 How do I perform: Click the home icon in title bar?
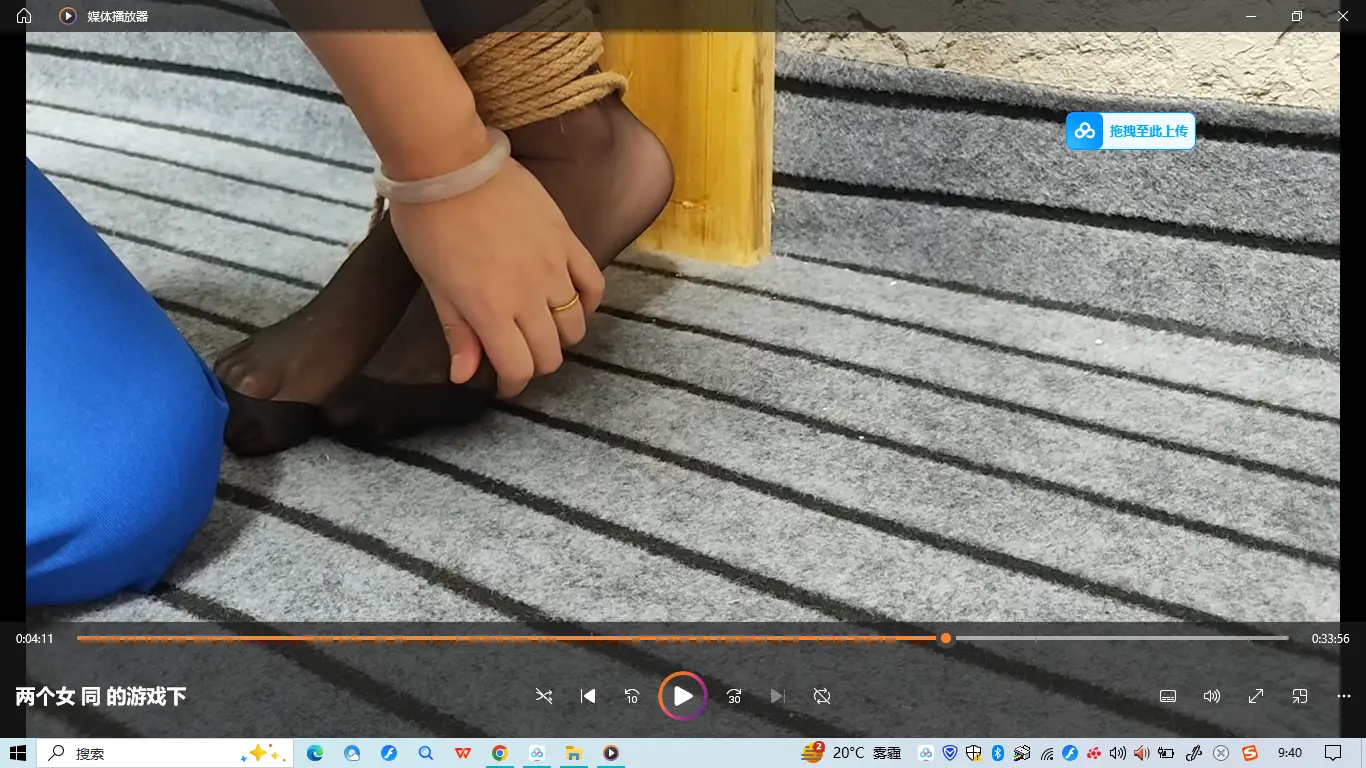click(x=24, y=16)
